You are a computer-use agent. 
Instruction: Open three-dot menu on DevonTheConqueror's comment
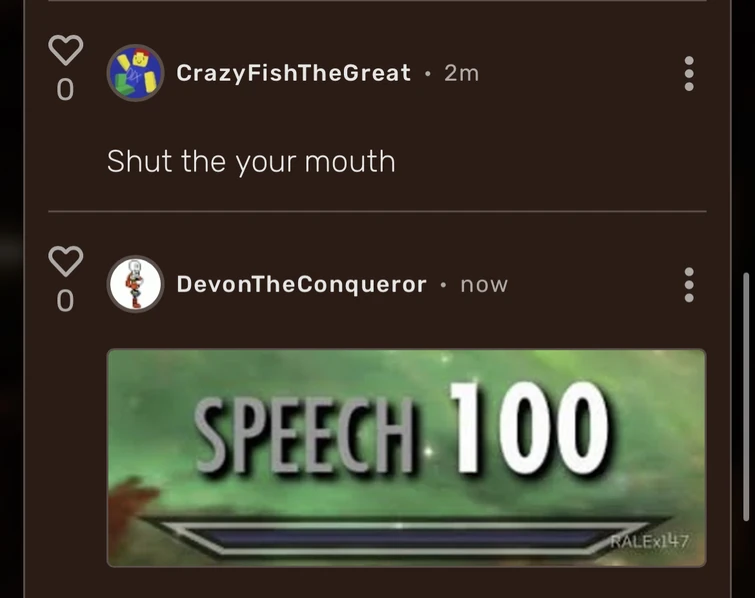(x=689, y=285)
